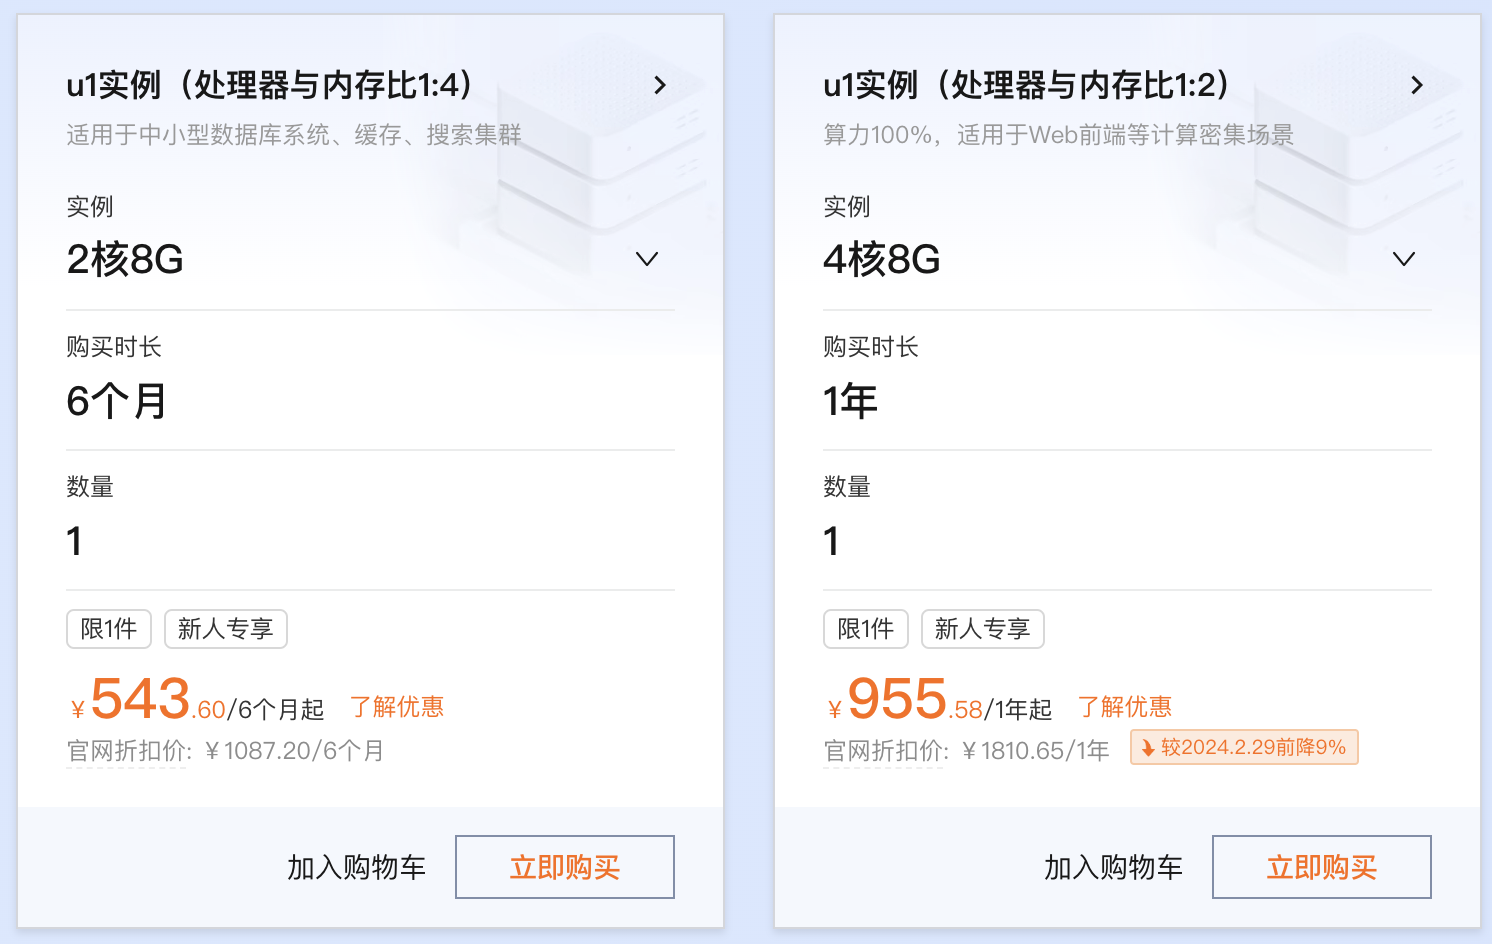Click the 较2024.2.29前降9% price drop badge
1492x944 pixels.
(1243, 747)
